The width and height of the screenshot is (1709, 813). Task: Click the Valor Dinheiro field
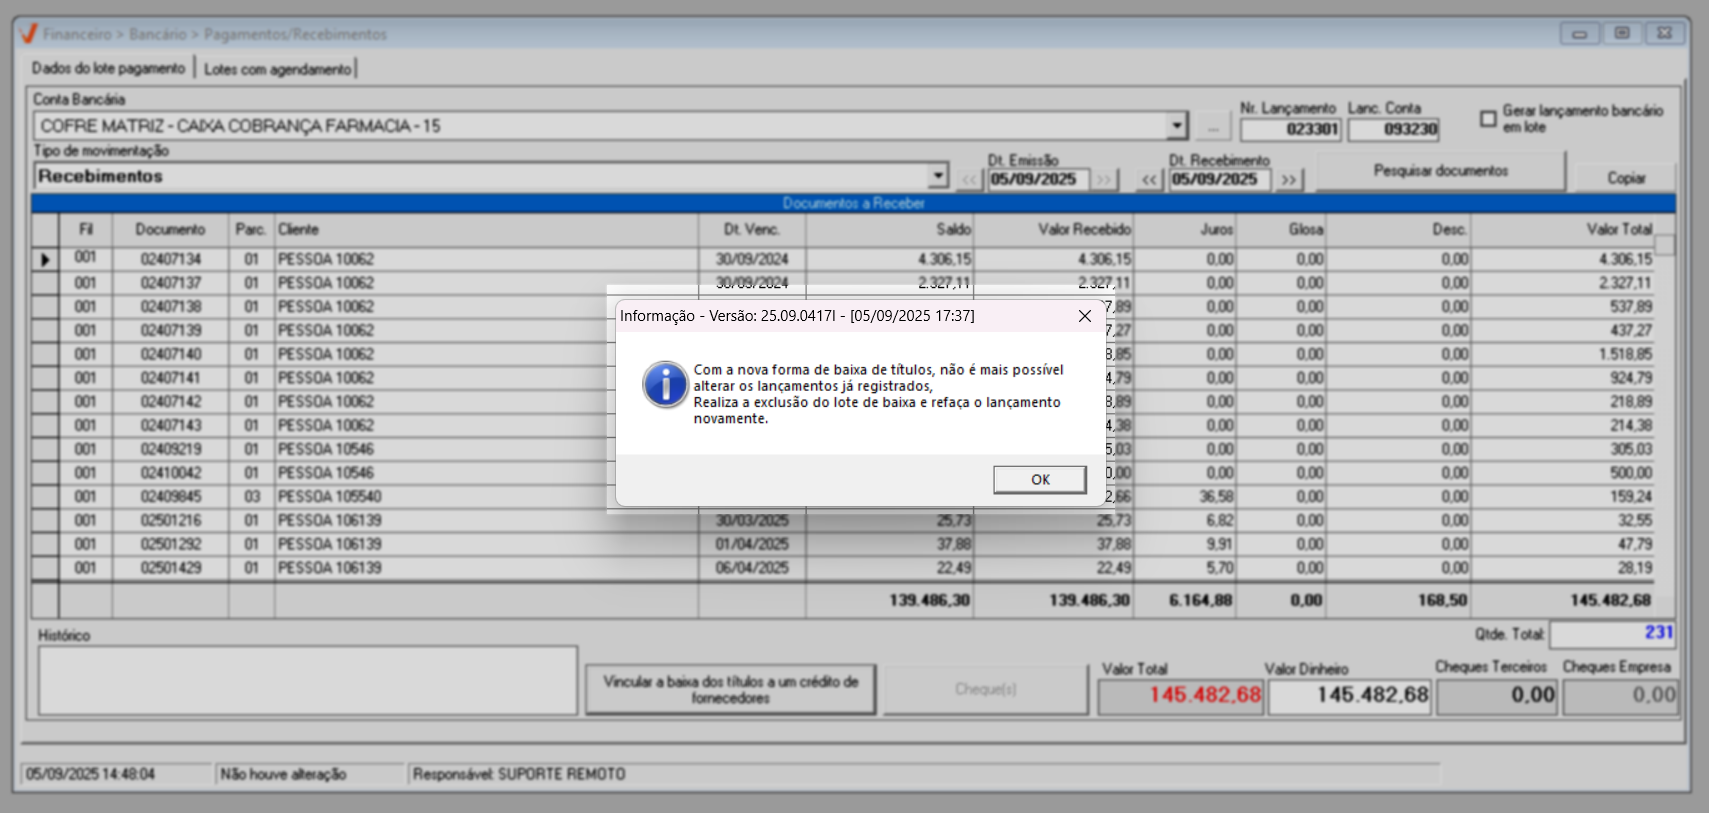click(1350, 696)
